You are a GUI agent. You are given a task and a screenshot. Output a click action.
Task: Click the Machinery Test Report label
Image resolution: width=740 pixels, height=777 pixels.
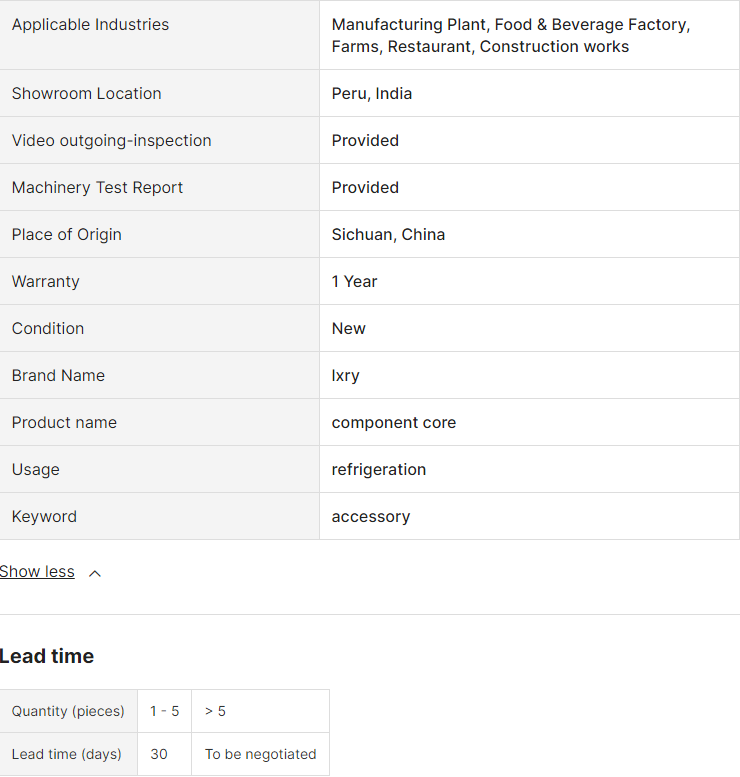click(x=97, y=188)
